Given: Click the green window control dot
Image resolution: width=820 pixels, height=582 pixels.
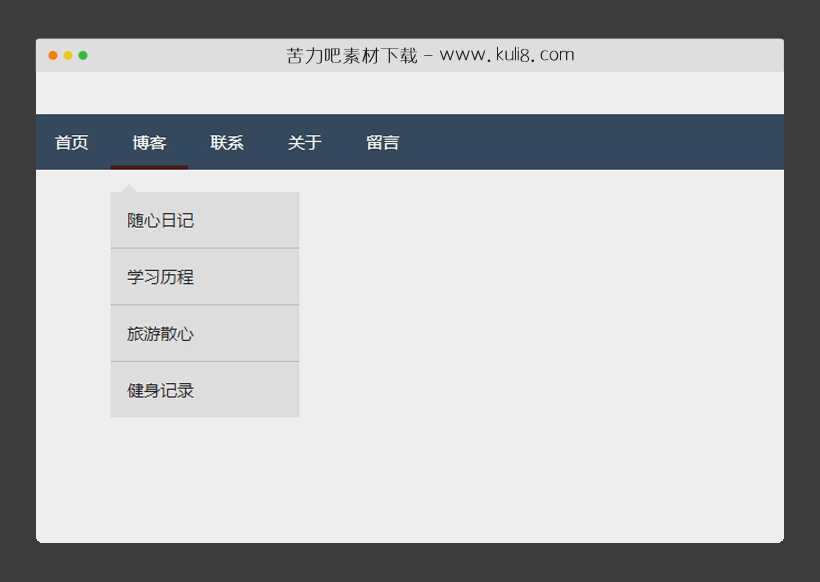Looking at the screenshot, I should coord(82,55).
